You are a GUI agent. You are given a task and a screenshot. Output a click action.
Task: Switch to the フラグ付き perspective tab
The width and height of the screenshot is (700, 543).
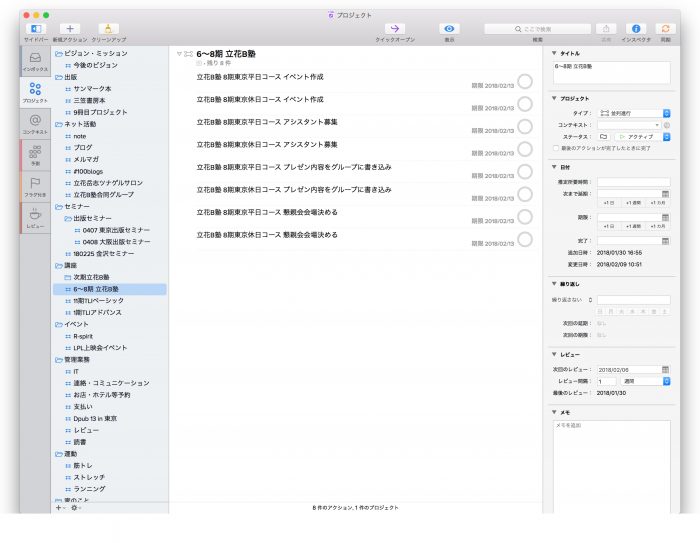click(35, 187)
